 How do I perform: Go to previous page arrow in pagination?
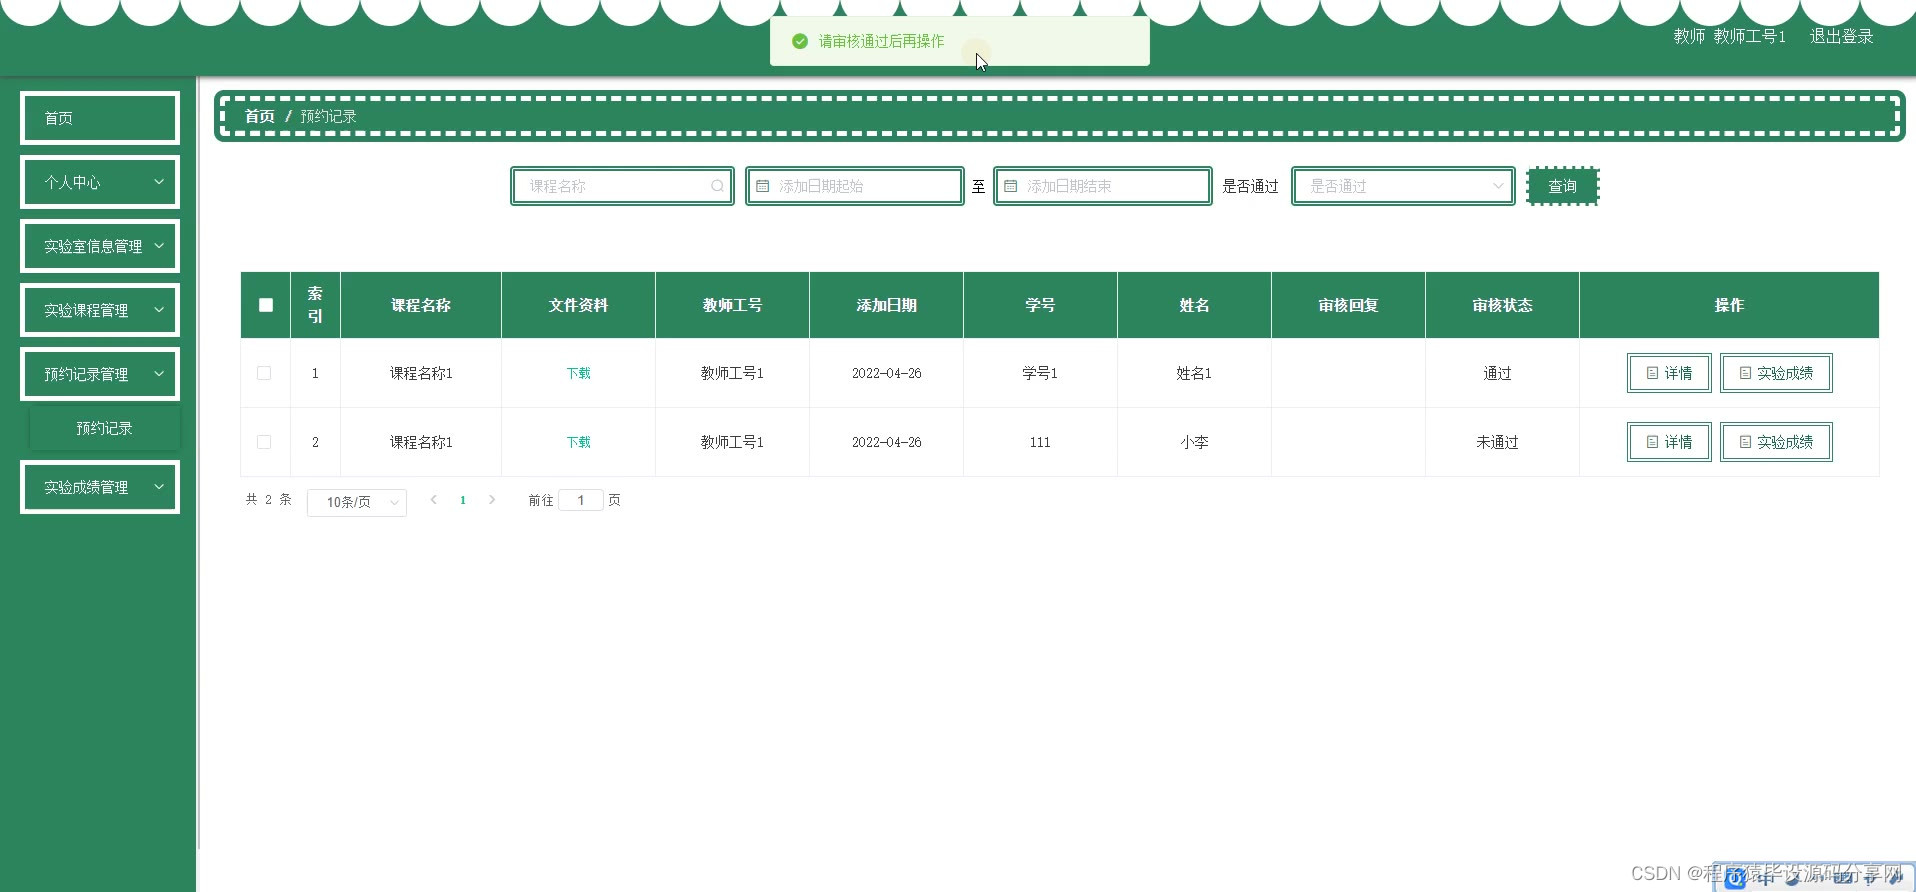point(434,500)
